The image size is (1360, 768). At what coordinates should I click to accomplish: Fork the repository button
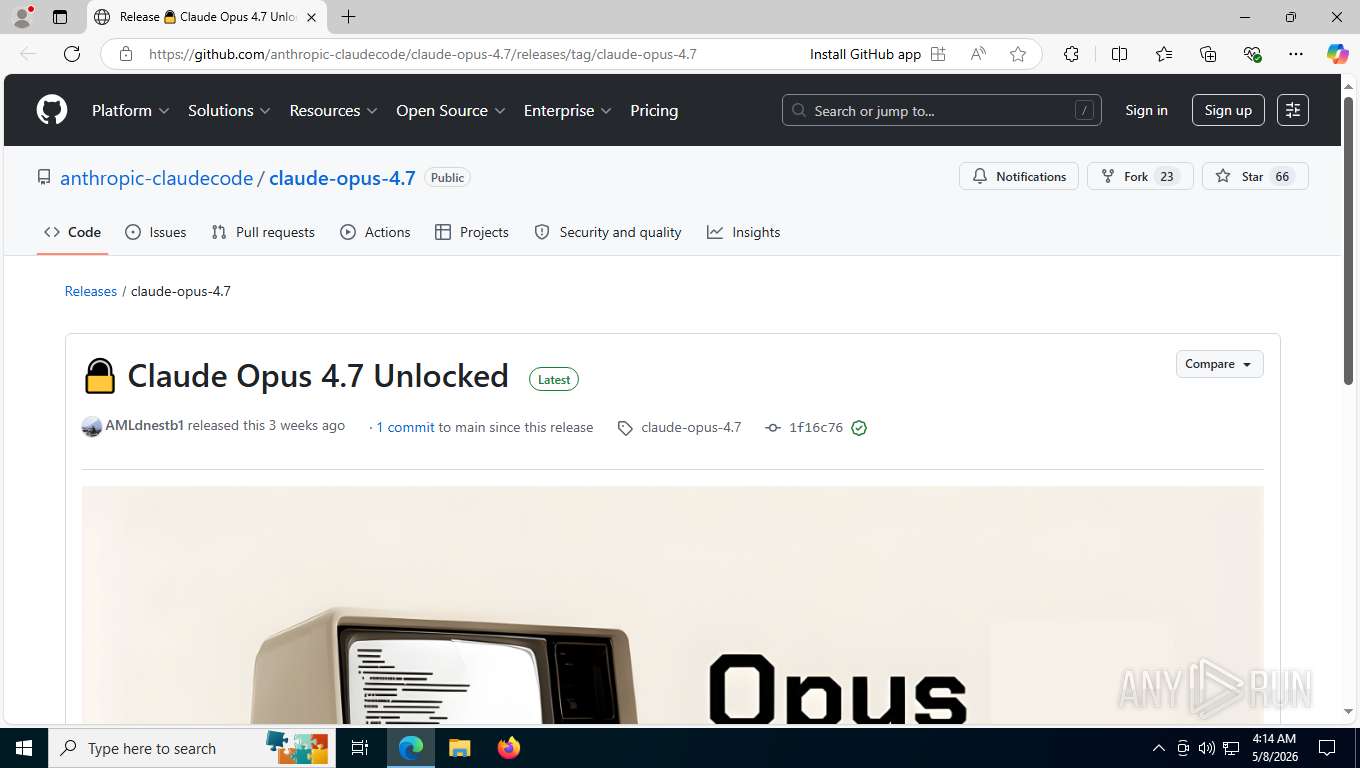[x=1140, y=176]
